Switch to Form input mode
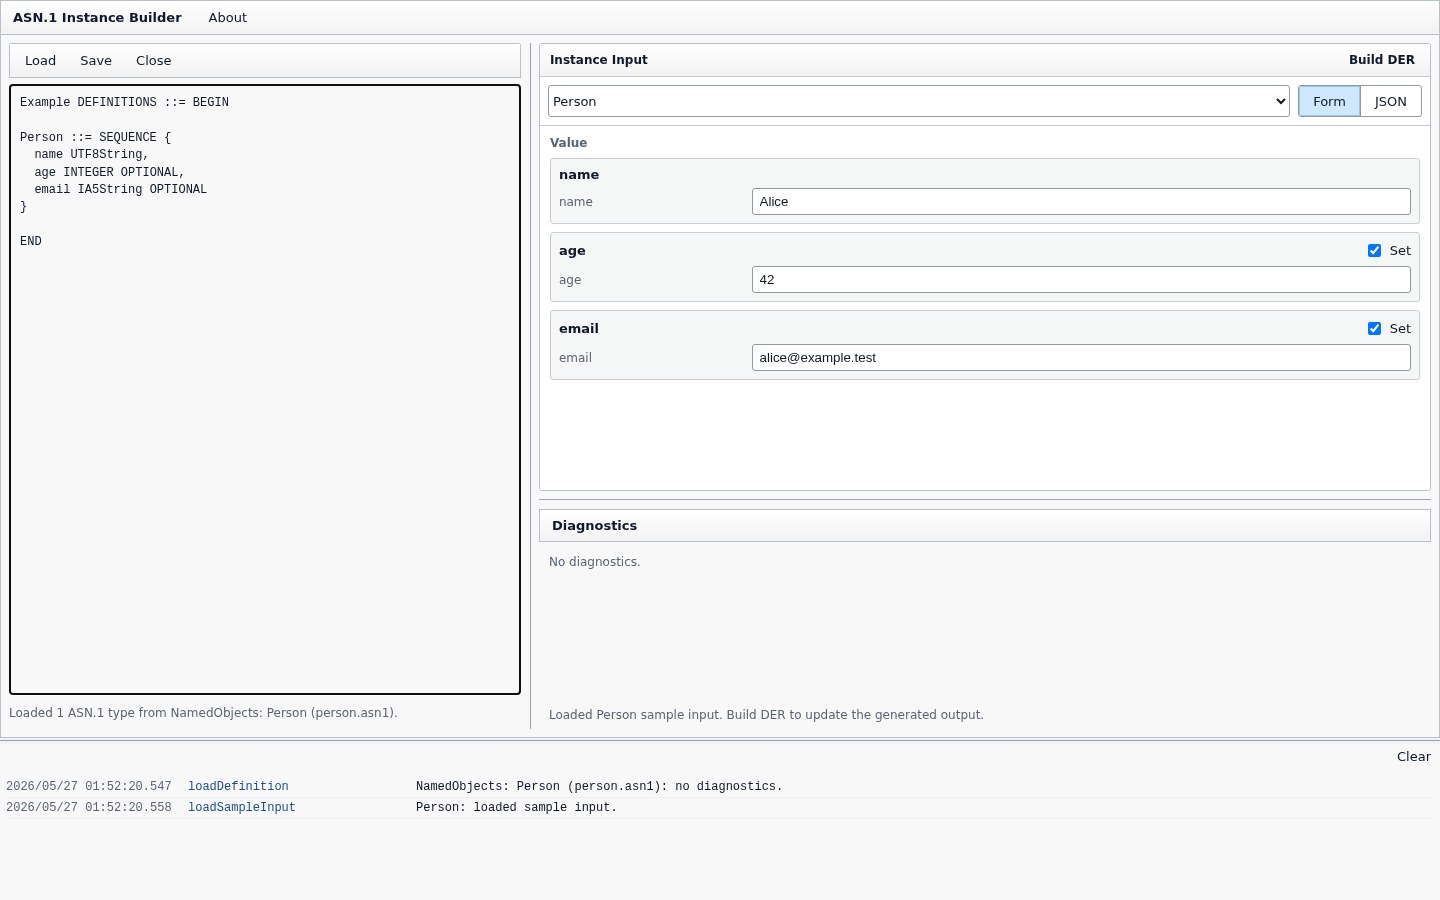Screen dimensions: 1440x900 tap(1329, 101)
